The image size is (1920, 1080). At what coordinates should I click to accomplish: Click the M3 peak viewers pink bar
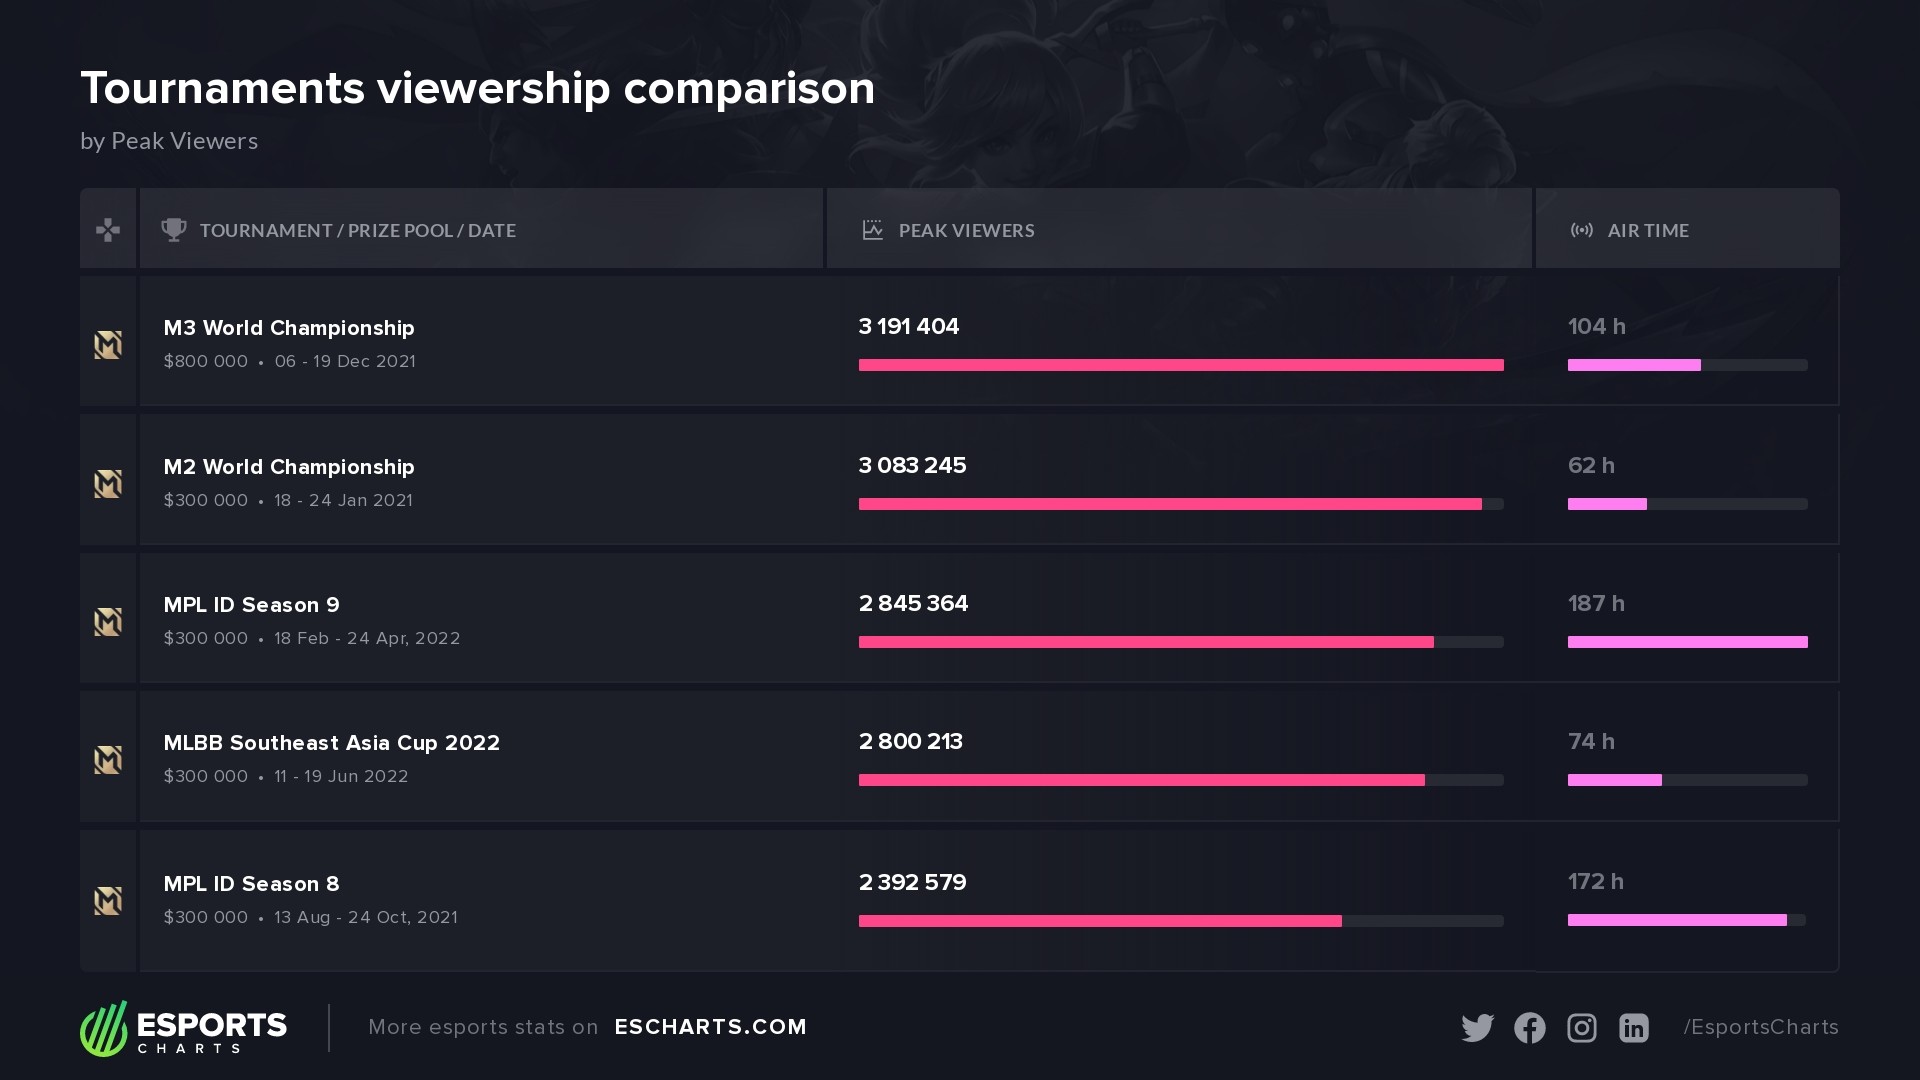point(1180,365)
